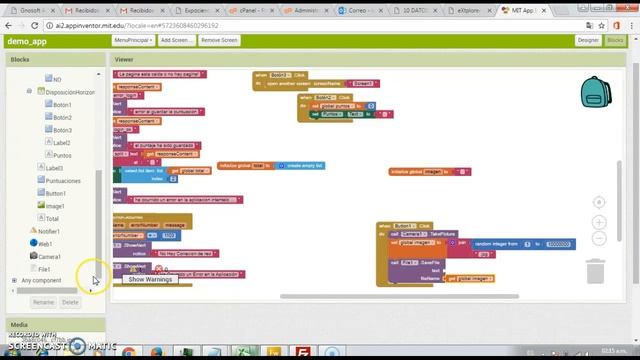640x360 pixels.
Task: Toggle the warning triangle indicator
Action: [133, 269]
